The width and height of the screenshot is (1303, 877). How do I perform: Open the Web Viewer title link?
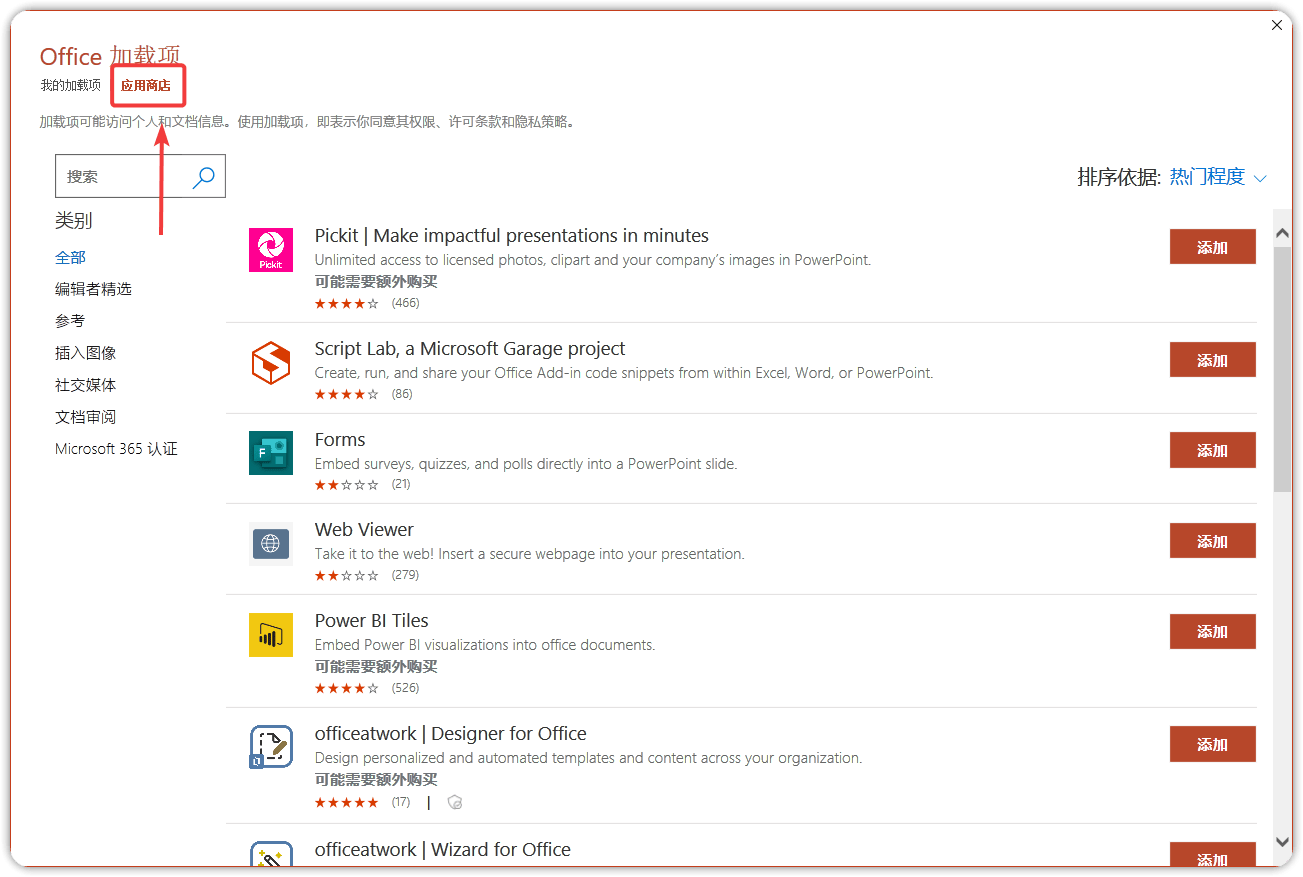tap(364, 530)
